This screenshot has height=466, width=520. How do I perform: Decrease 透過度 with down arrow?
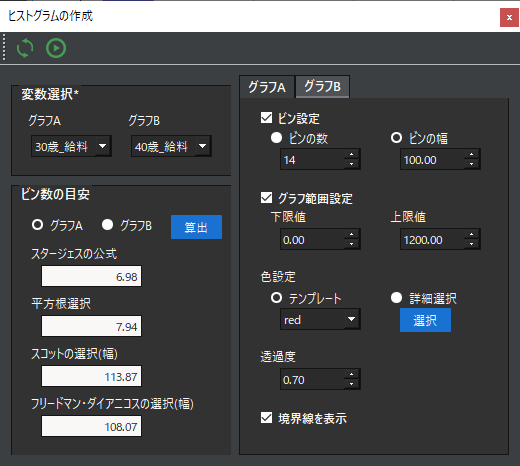point(351,384)
